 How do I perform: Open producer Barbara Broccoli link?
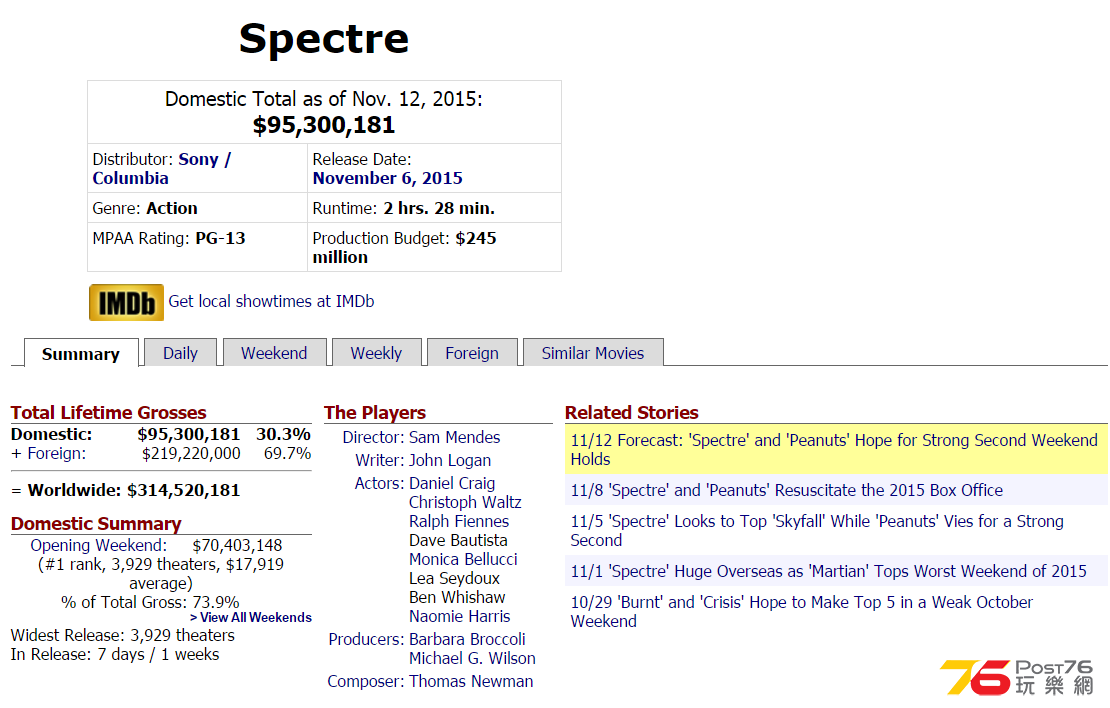point(467,639)
